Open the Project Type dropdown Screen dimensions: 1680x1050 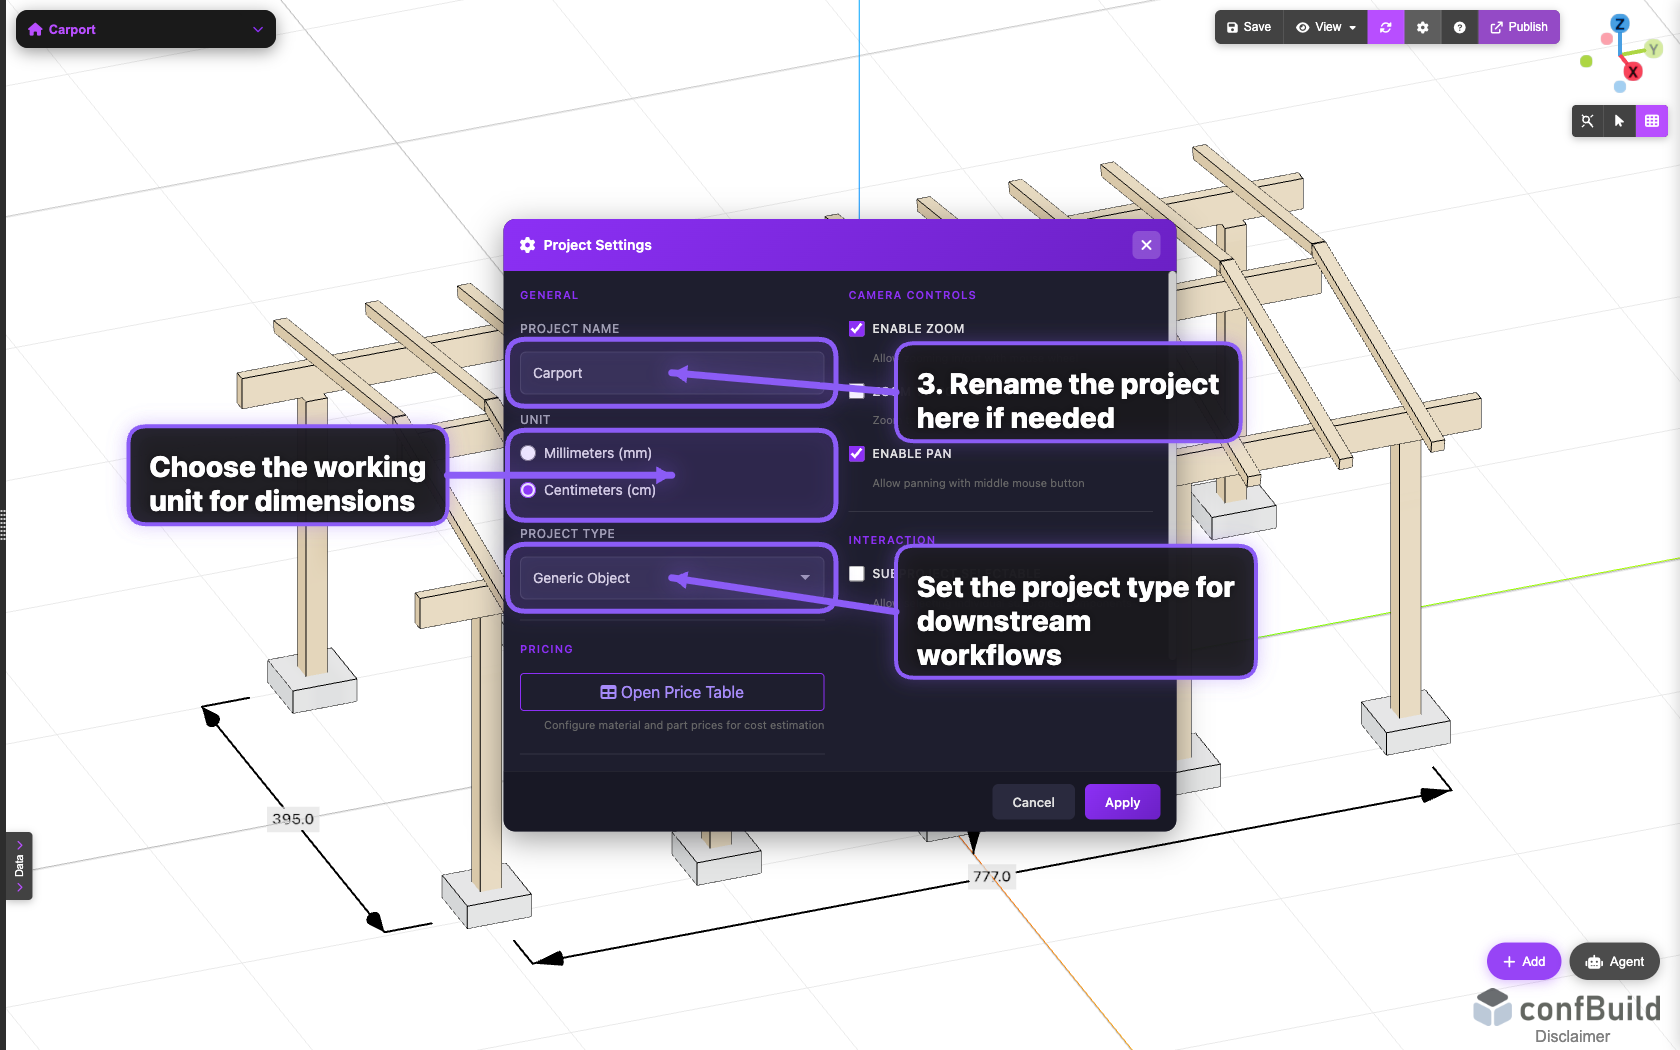[671, 578]
